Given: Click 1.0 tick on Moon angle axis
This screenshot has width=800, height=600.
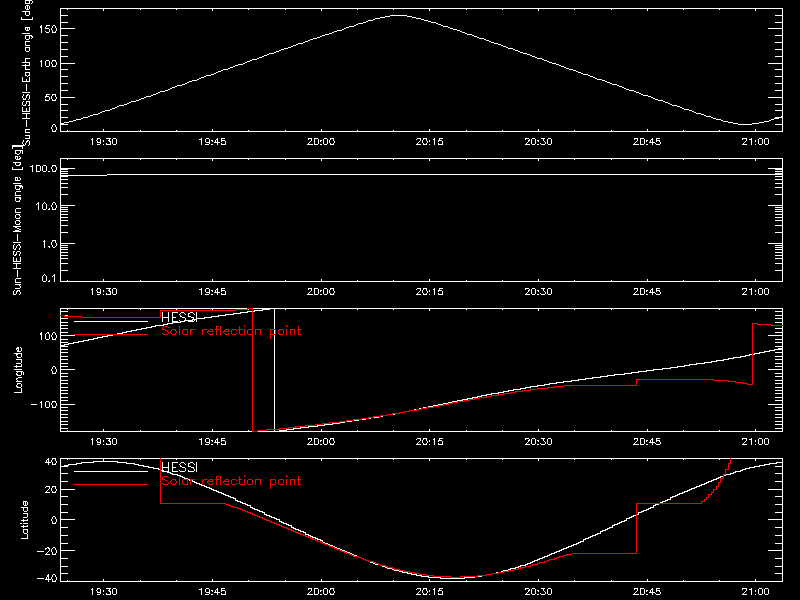Looking at the screenshot, I should tap(49, 244).
